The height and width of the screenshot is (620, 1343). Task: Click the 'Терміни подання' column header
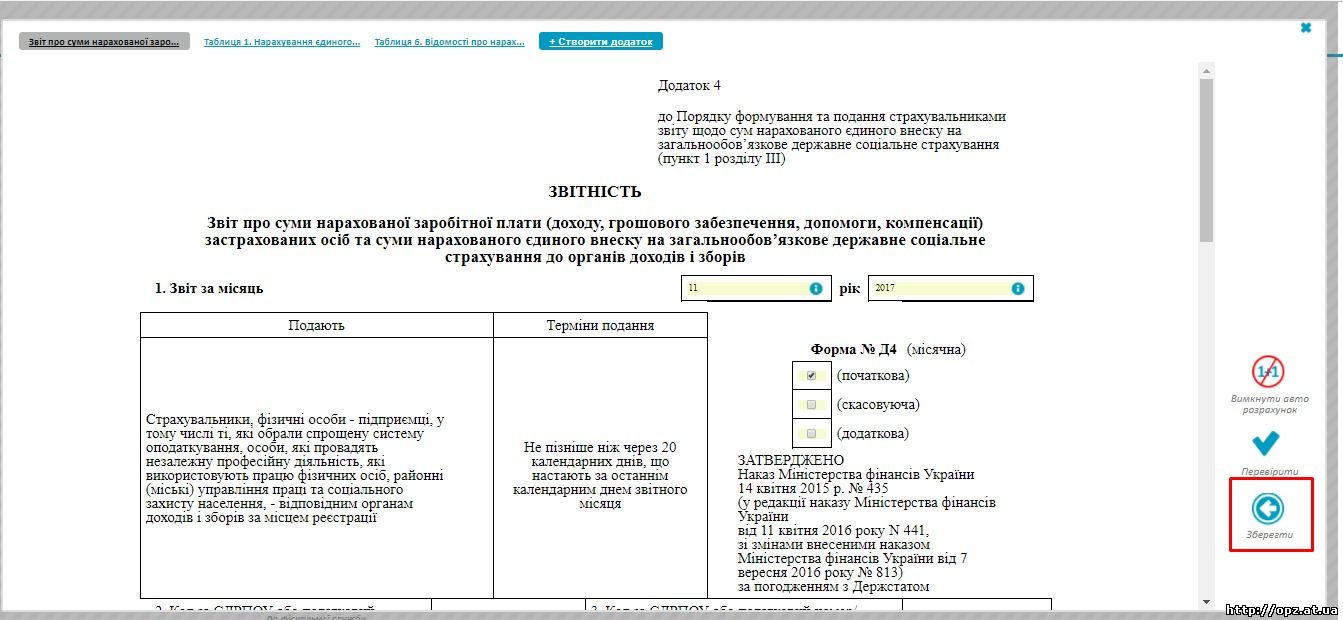(x=601, y=326)
